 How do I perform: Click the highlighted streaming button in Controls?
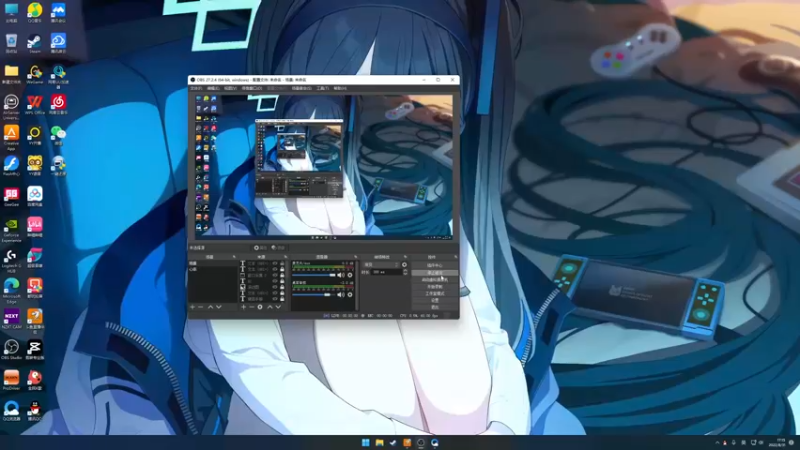435,273
